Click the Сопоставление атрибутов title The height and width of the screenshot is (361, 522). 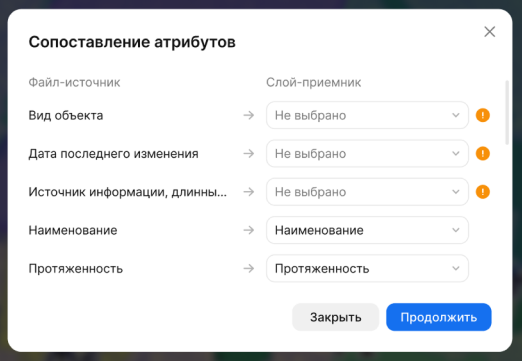click(x=132, y=42)
